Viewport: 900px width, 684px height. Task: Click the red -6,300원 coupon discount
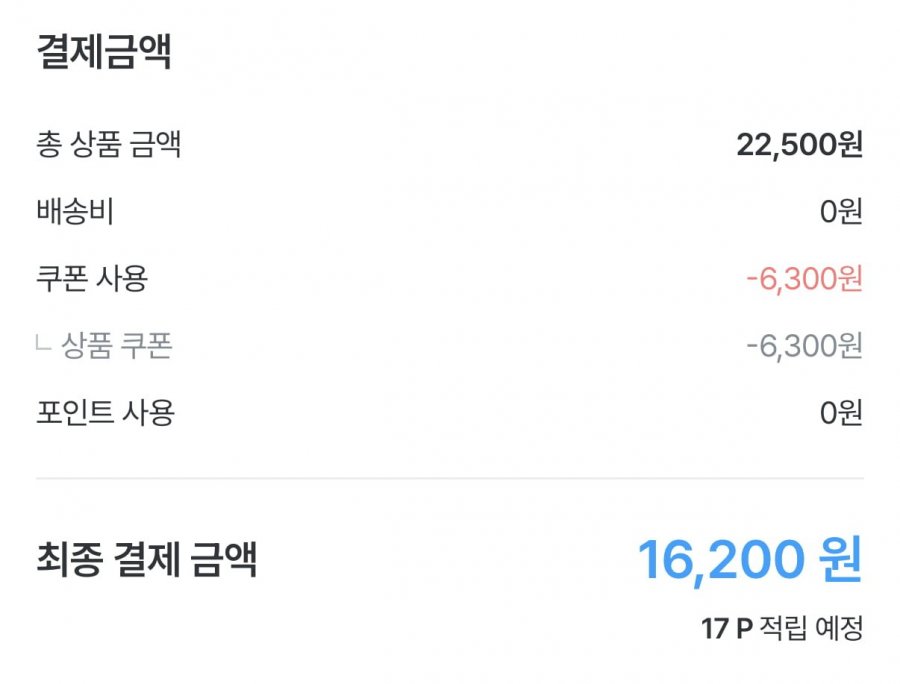tap(804, 279)
